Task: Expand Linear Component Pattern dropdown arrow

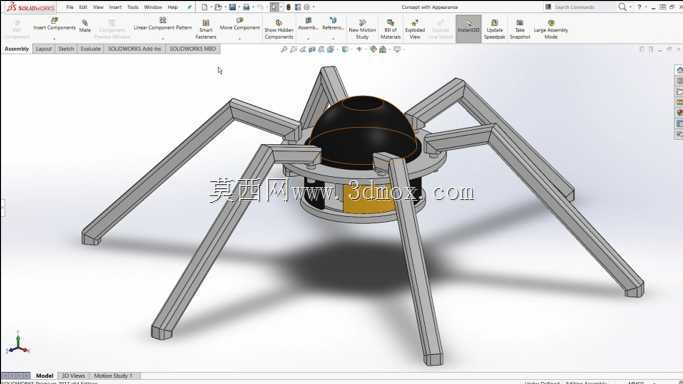Action: coord(162,38)
